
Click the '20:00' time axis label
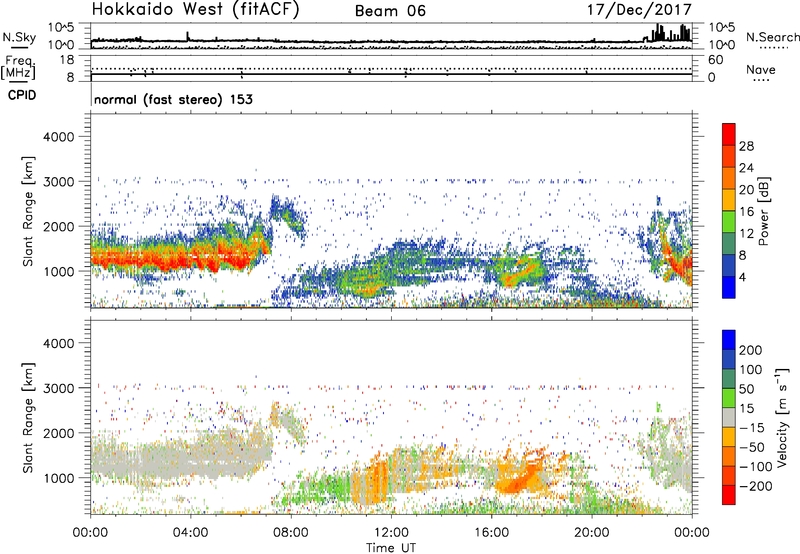pos(591,533)
